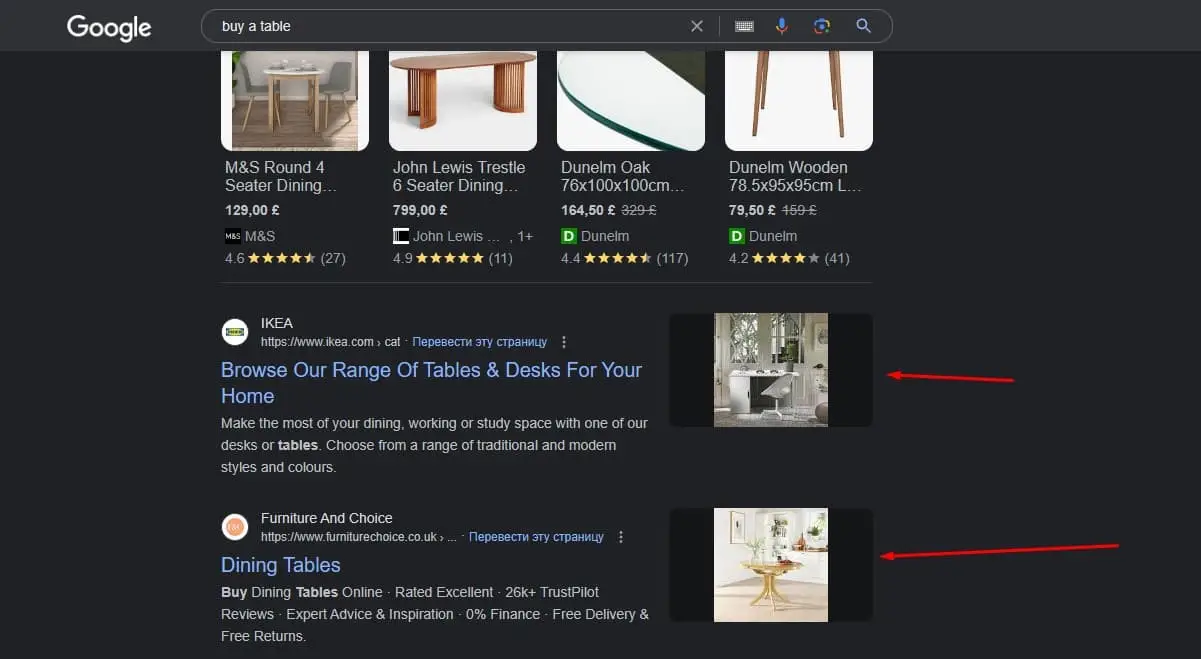Translate the Furniture And Choice page link
This screenshot has height=659, width=1201.
pyautogui.click(x=536, y=537)
